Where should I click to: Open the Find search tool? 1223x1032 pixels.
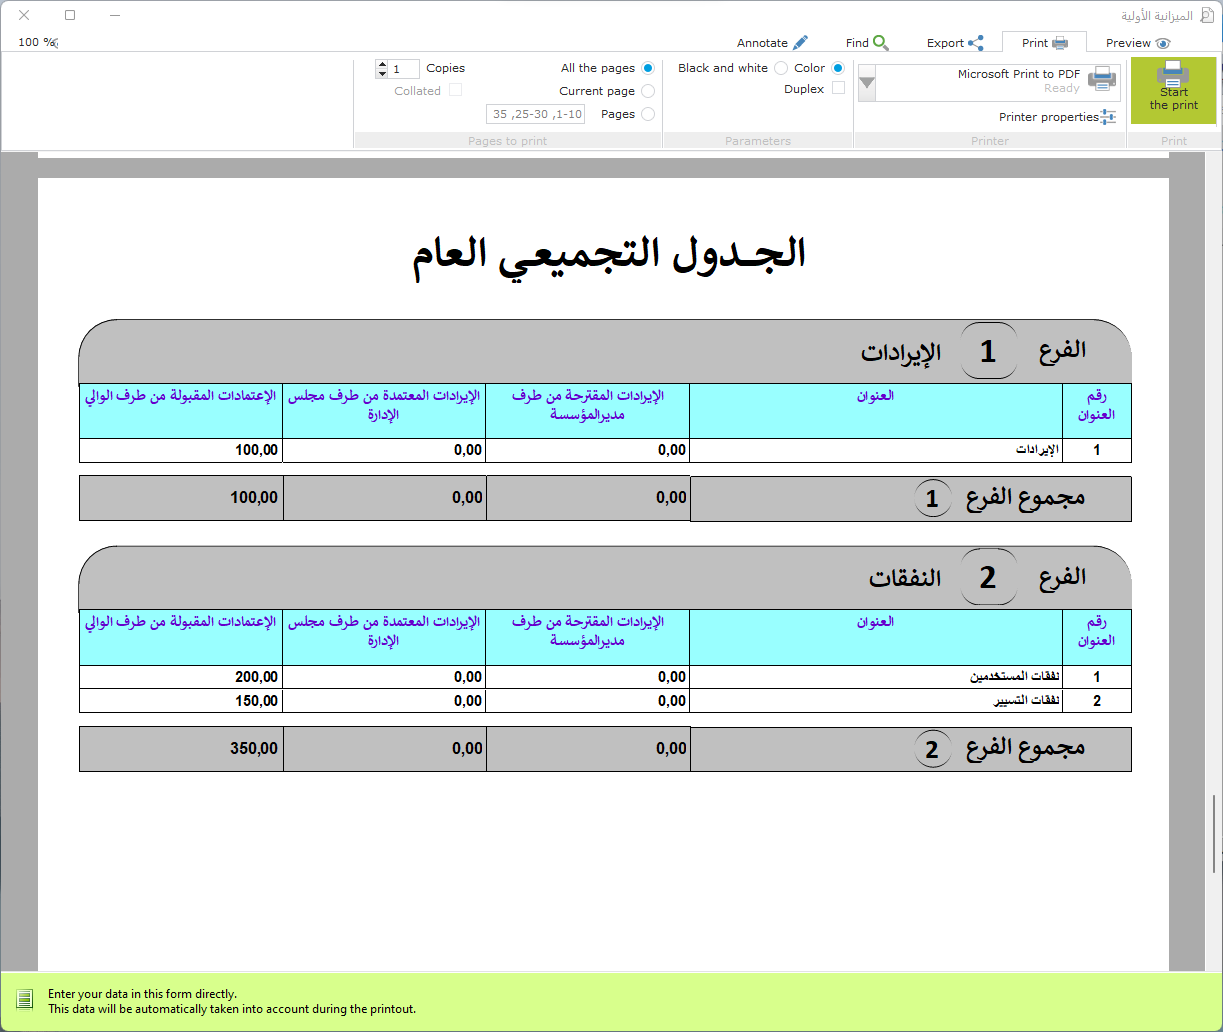[x=866, y=43]
